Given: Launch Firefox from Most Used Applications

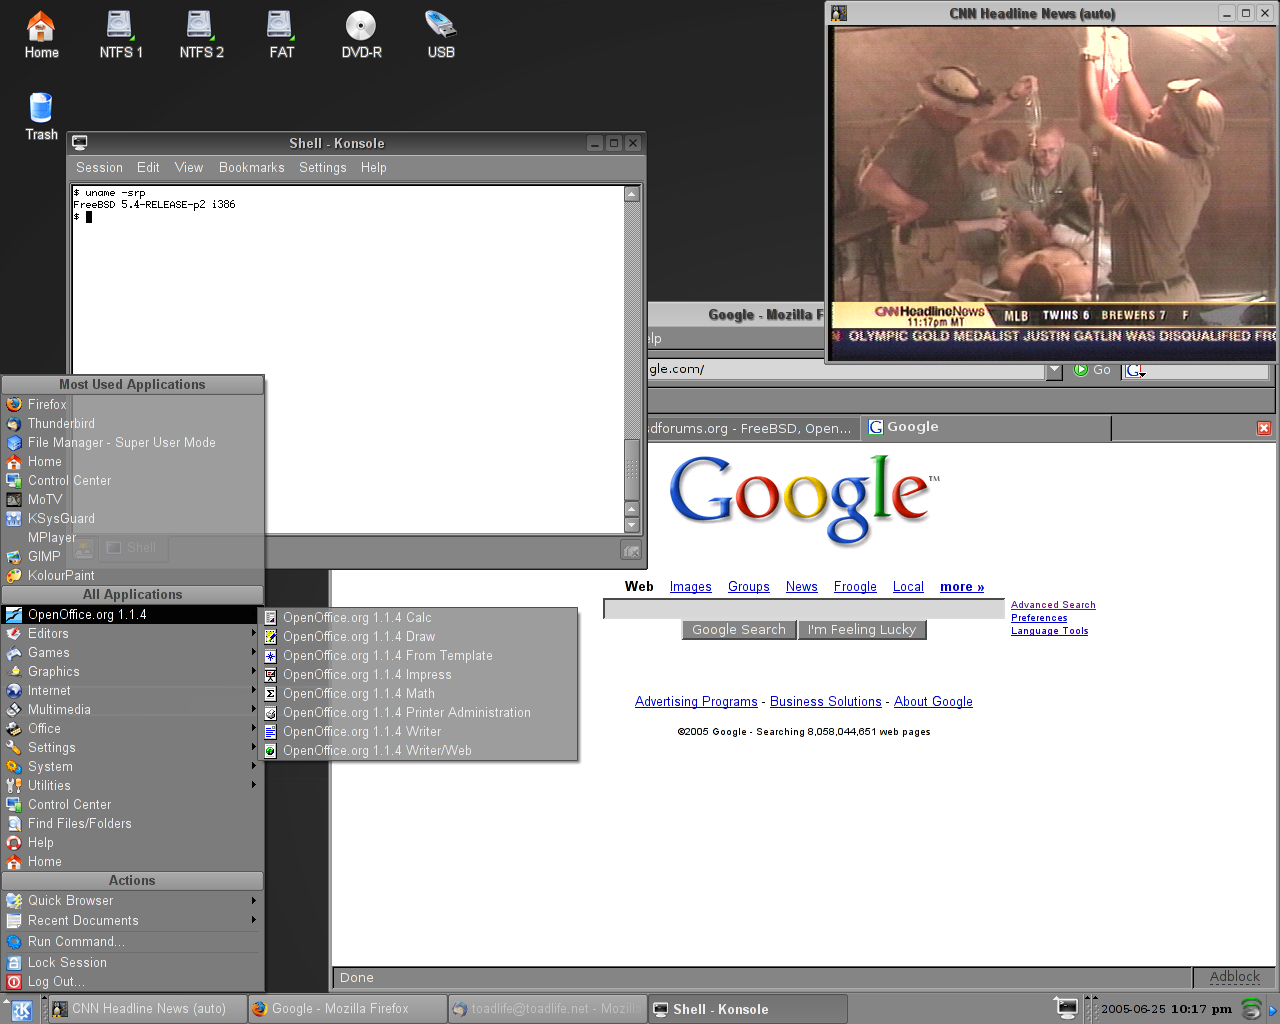Looking at the screenshot, I should (47, 405).
